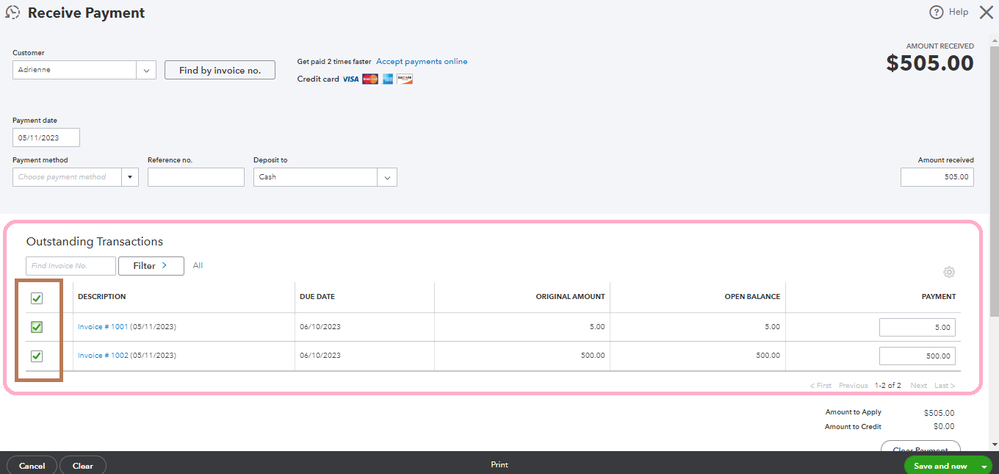Click the Reference no. field
999x474 pixels.
tap(196, 177)
